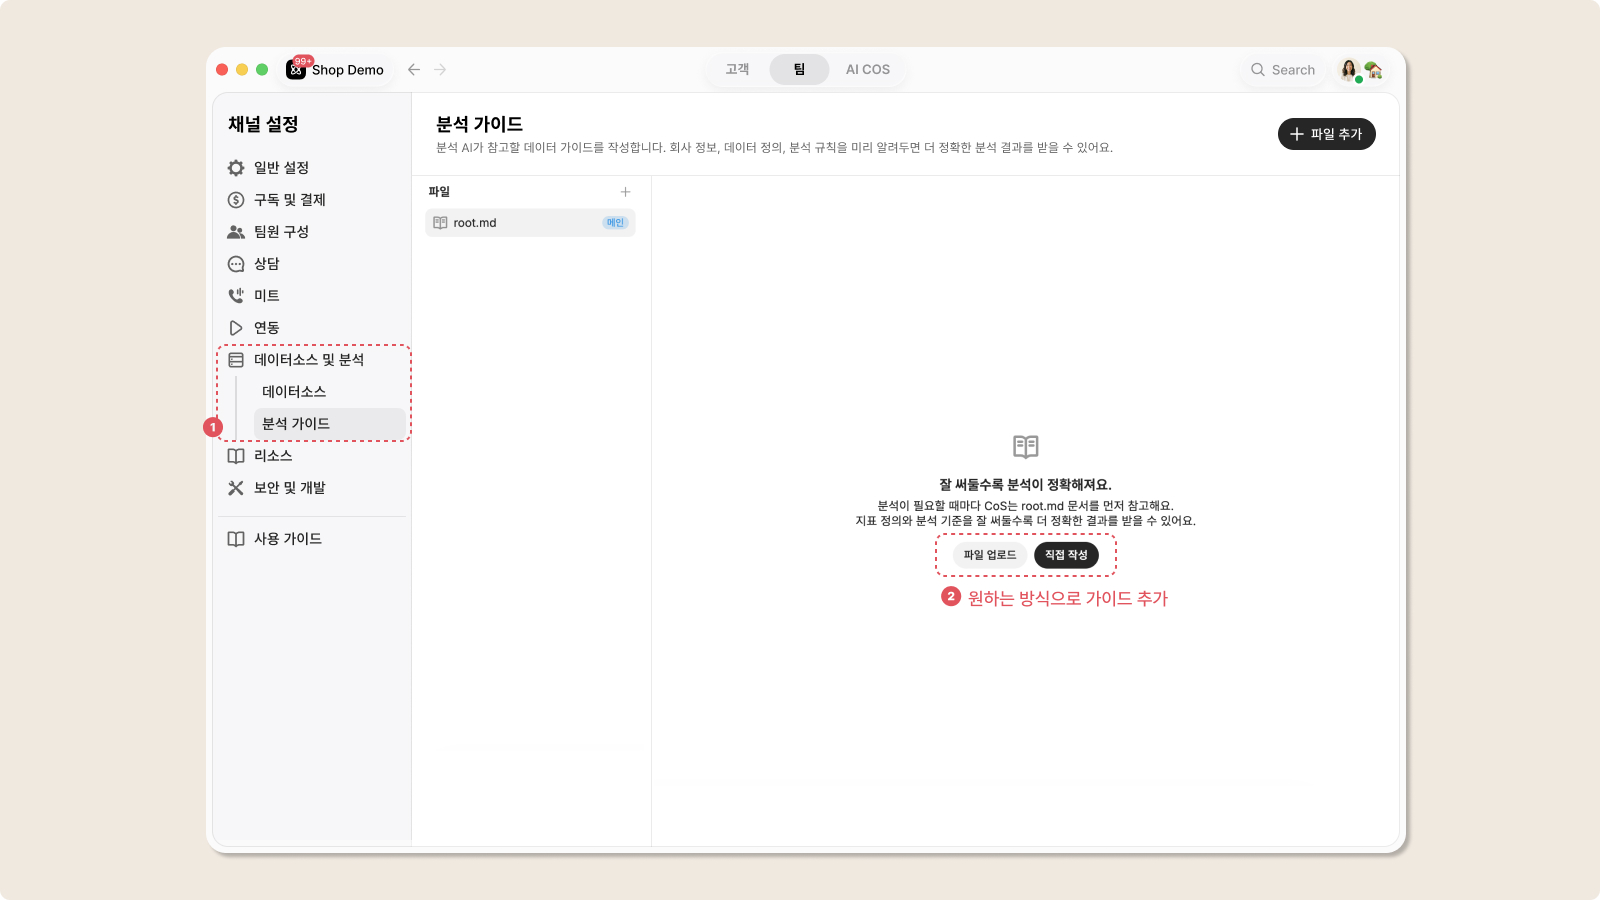1600x900 pixels.
Task: Open 미트 phone icon
Action: (x=236, y=296)
